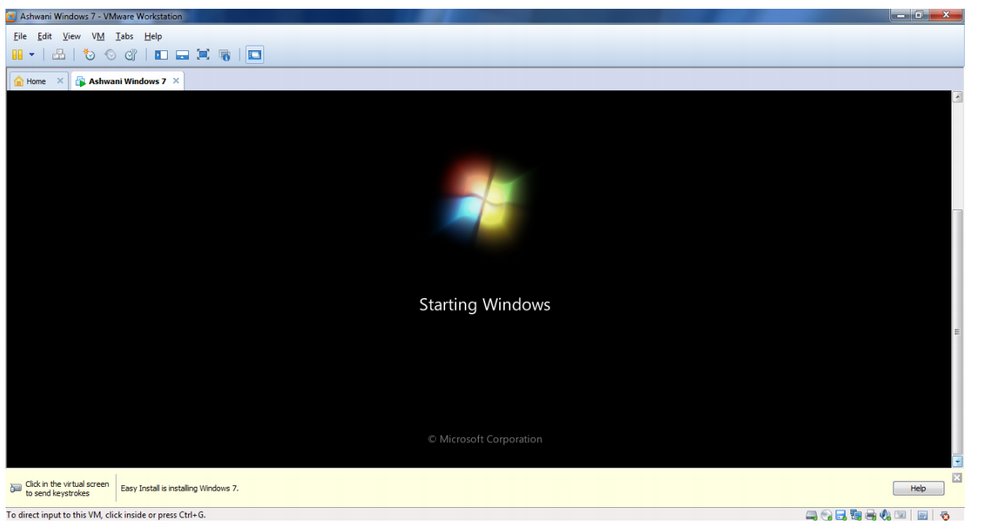The height and width of the screenshot is (526, 988).
Task: Click the Pause VM button in toolbar
Action: (17, 55)
